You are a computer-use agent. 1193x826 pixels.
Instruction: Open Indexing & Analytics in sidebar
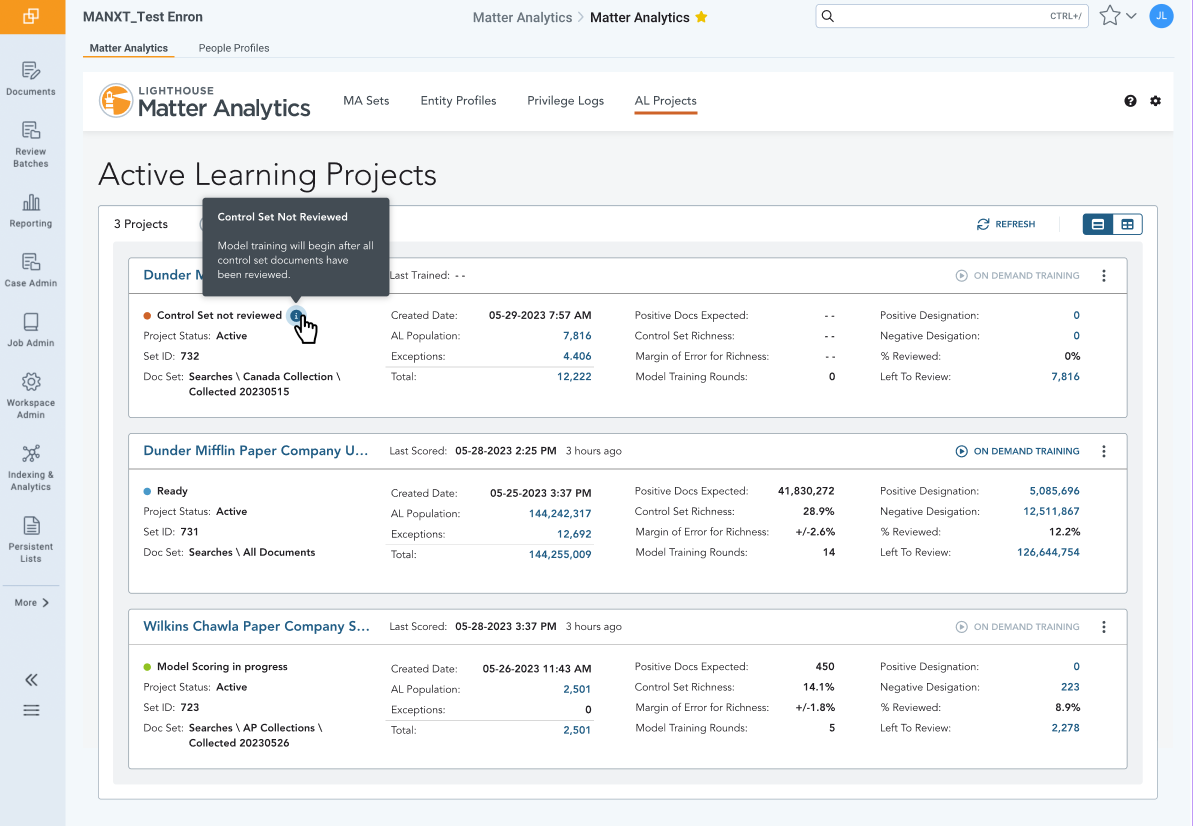(31, 468)
